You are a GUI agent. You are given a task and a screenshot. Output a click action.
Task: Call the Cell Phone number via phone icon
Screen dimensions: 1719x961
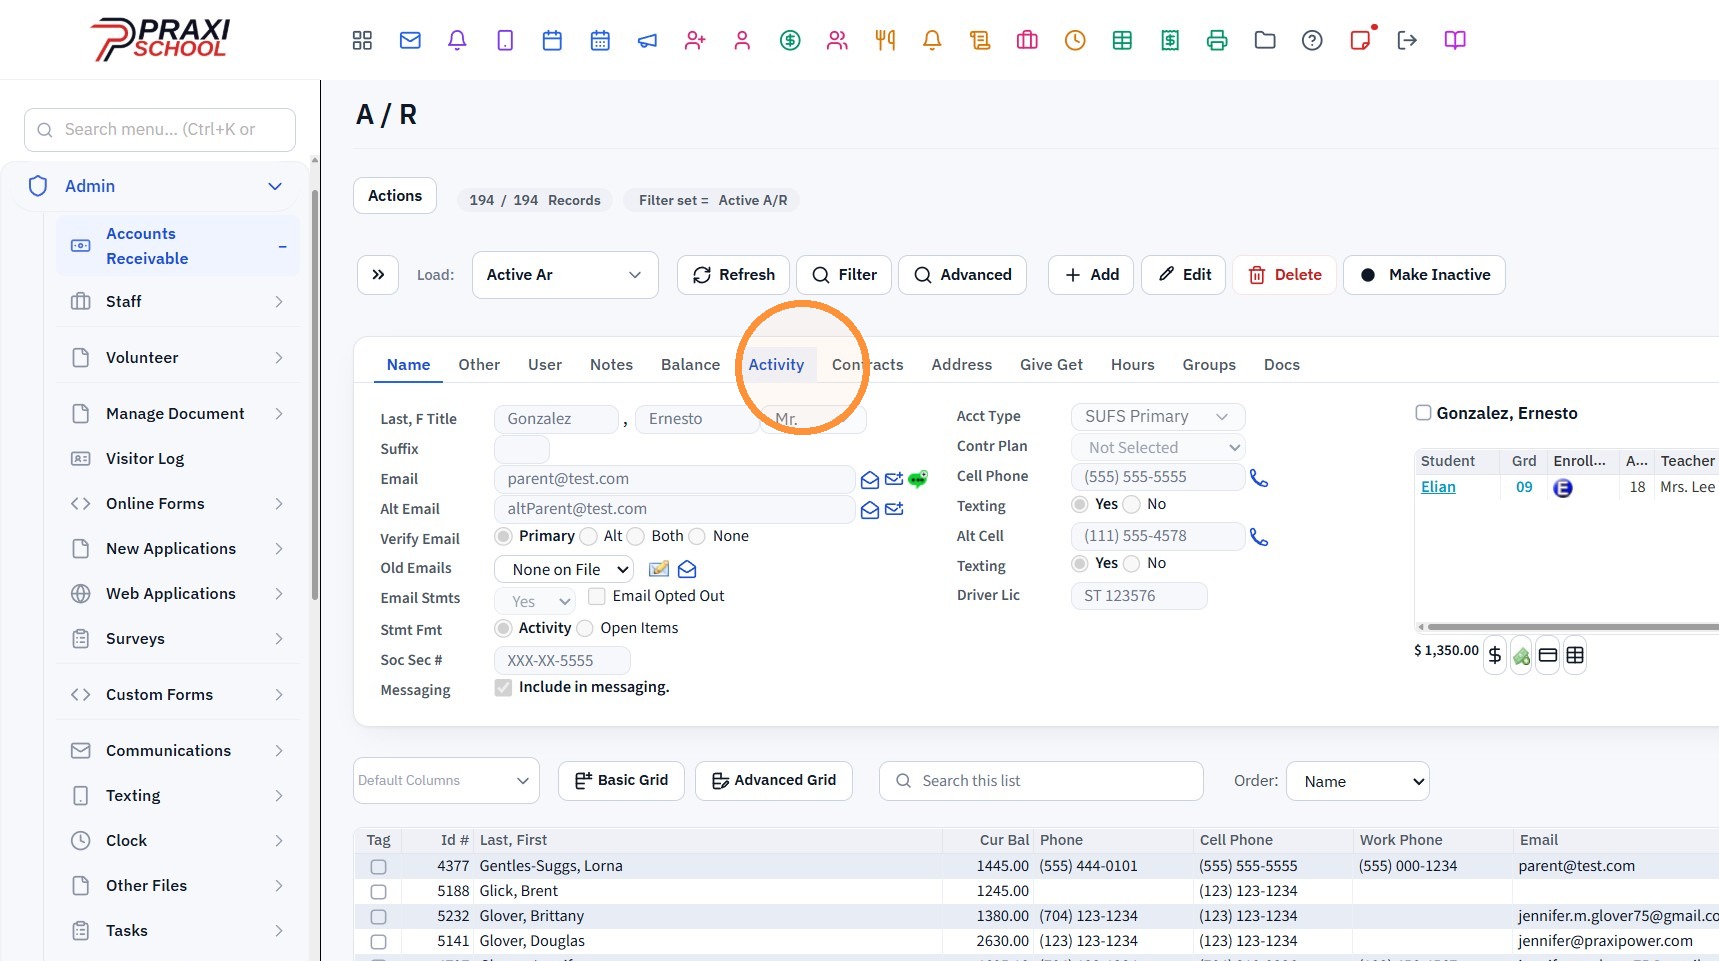1259,479
